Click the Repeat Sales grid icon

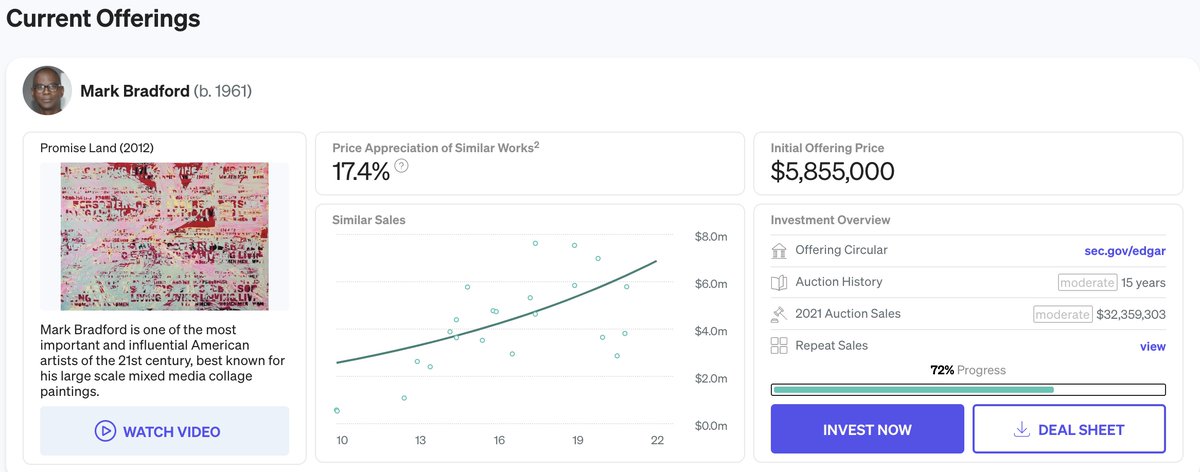pos(780,346)
